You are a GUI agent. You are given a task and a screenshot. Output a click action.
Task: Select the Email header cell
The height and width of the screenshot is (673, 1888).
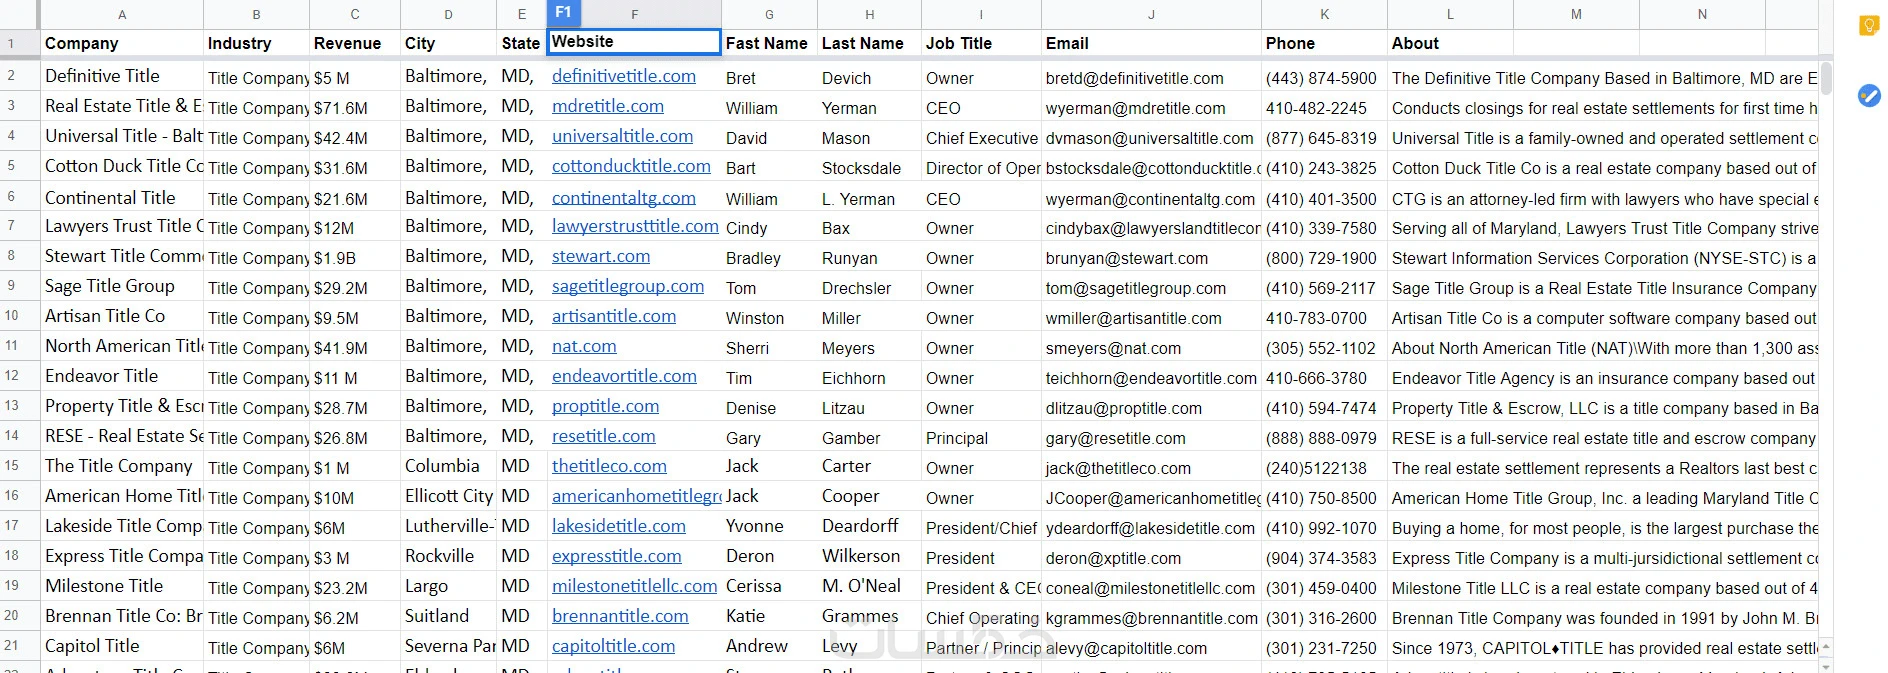click(1151, 43)
